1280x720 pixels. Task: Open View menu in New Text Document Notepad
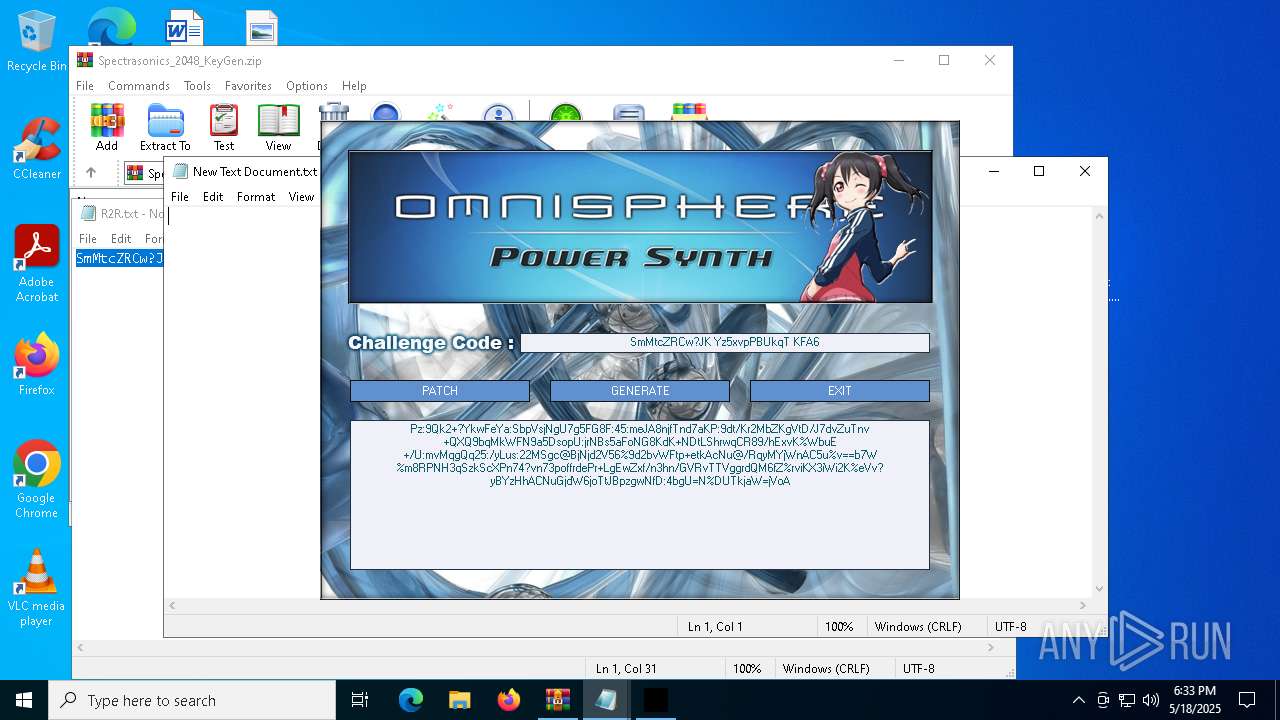point(302,197)
